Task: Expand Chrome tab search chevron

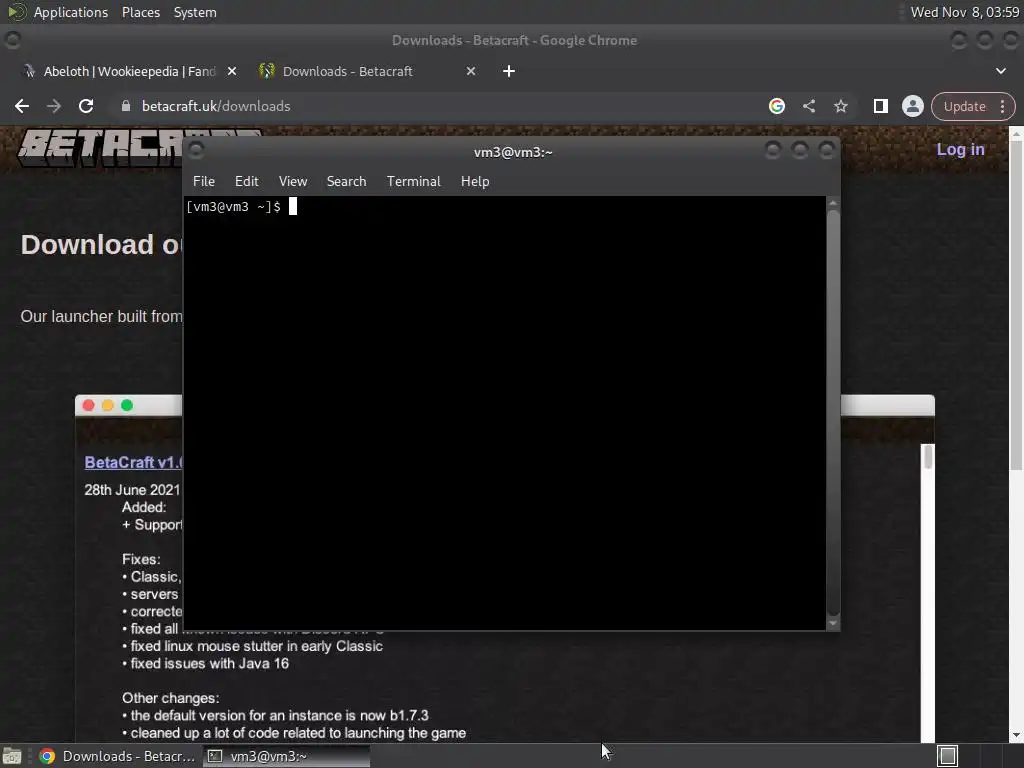Action: (1000, 71)
